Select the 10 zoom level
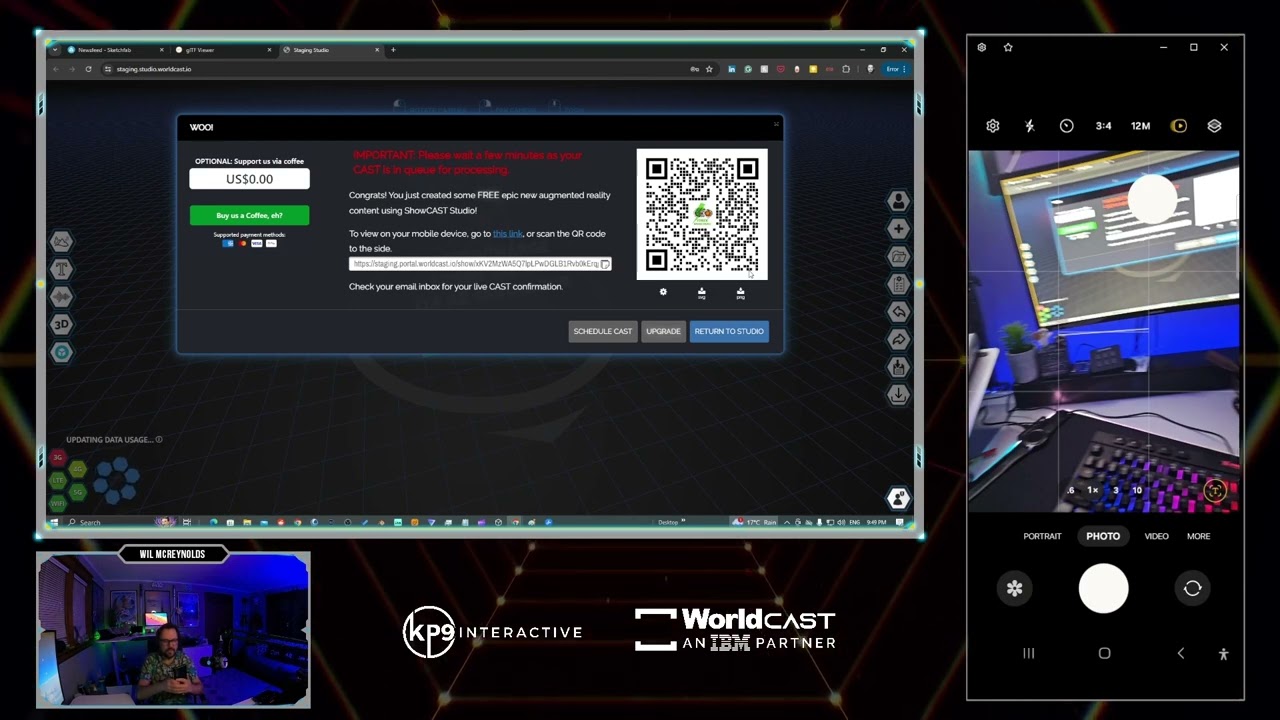This screenshot has height=720, width=1280. click(1137, 490)
